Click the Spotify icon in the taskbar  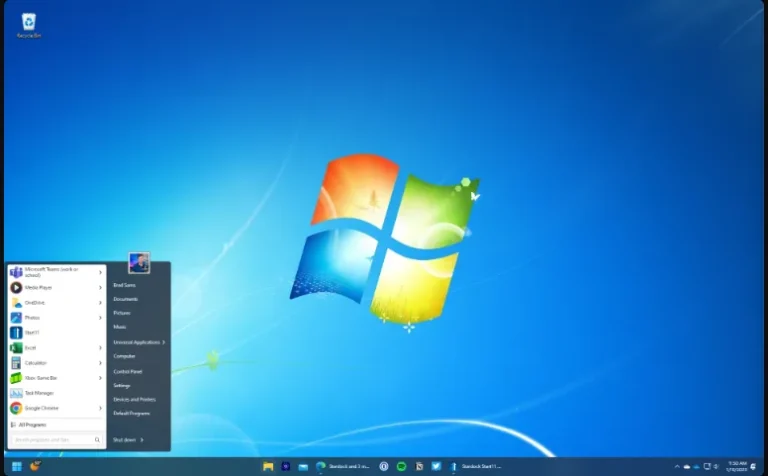[401, 466]
